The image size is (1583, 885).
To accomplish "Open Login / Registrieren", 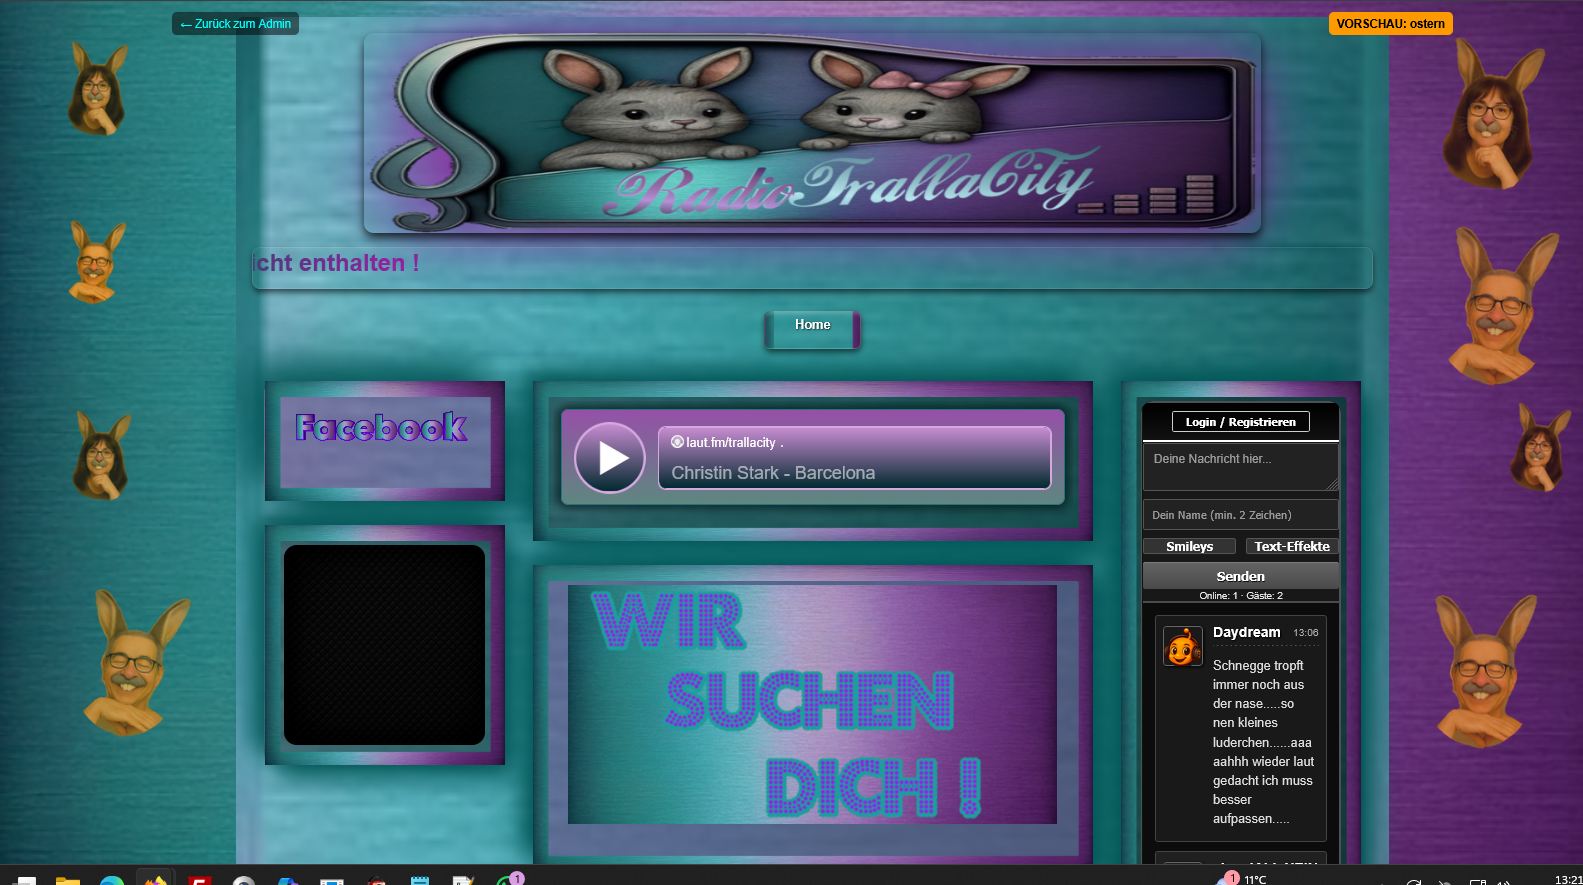I will click(x=1240, y=422).
